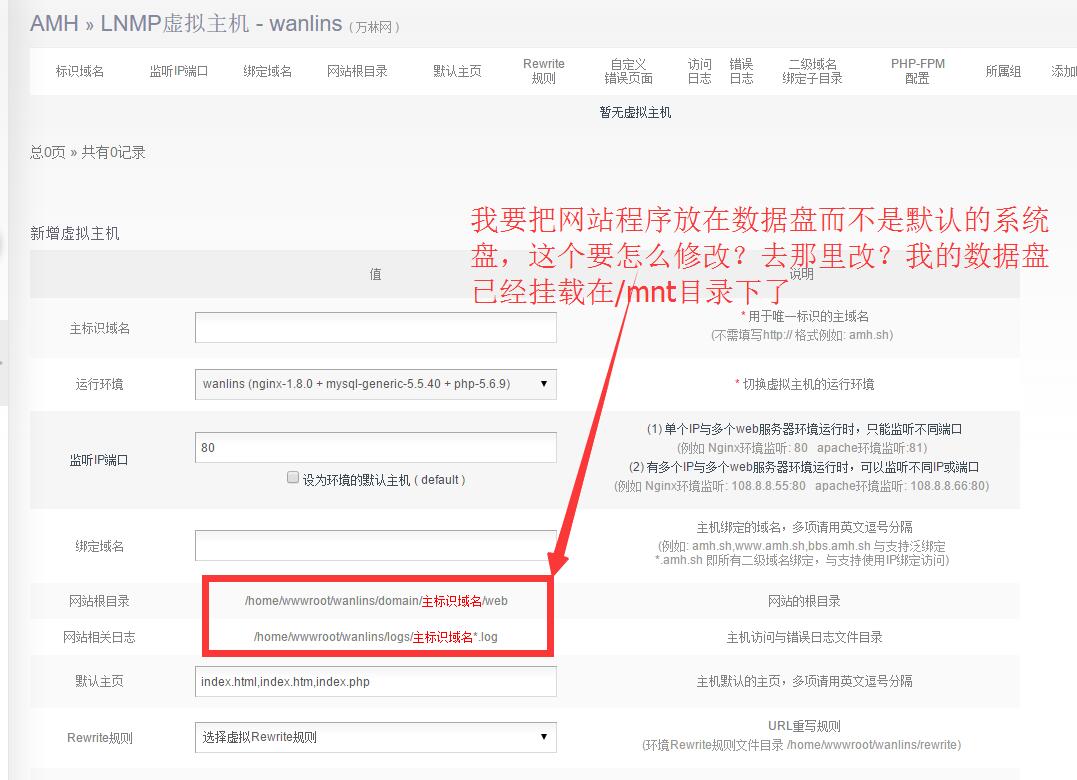The height and width of the screenshot is (780, 1077).
Task: Click the 所属组 column header
Action: pos(1003,71)
